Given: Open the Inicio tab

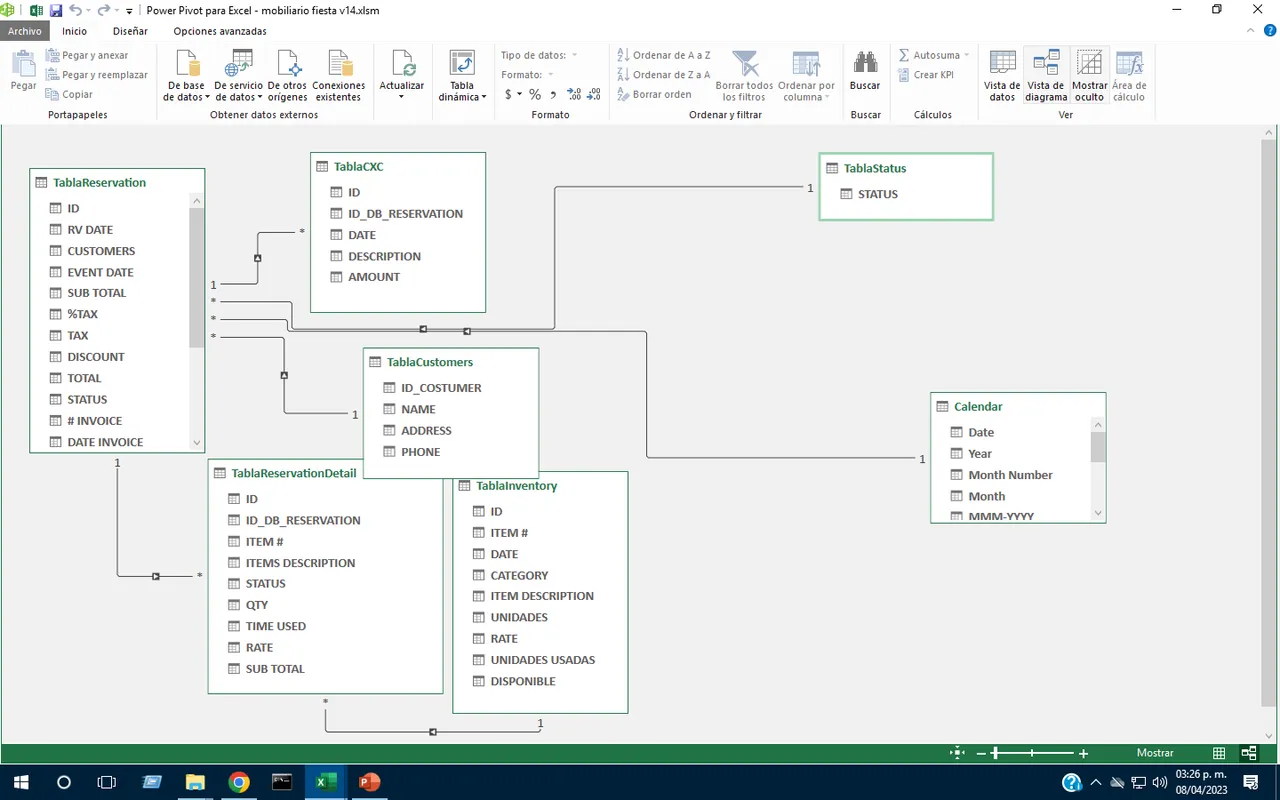Looking at the screenshot, I should (x=75, y=31).
